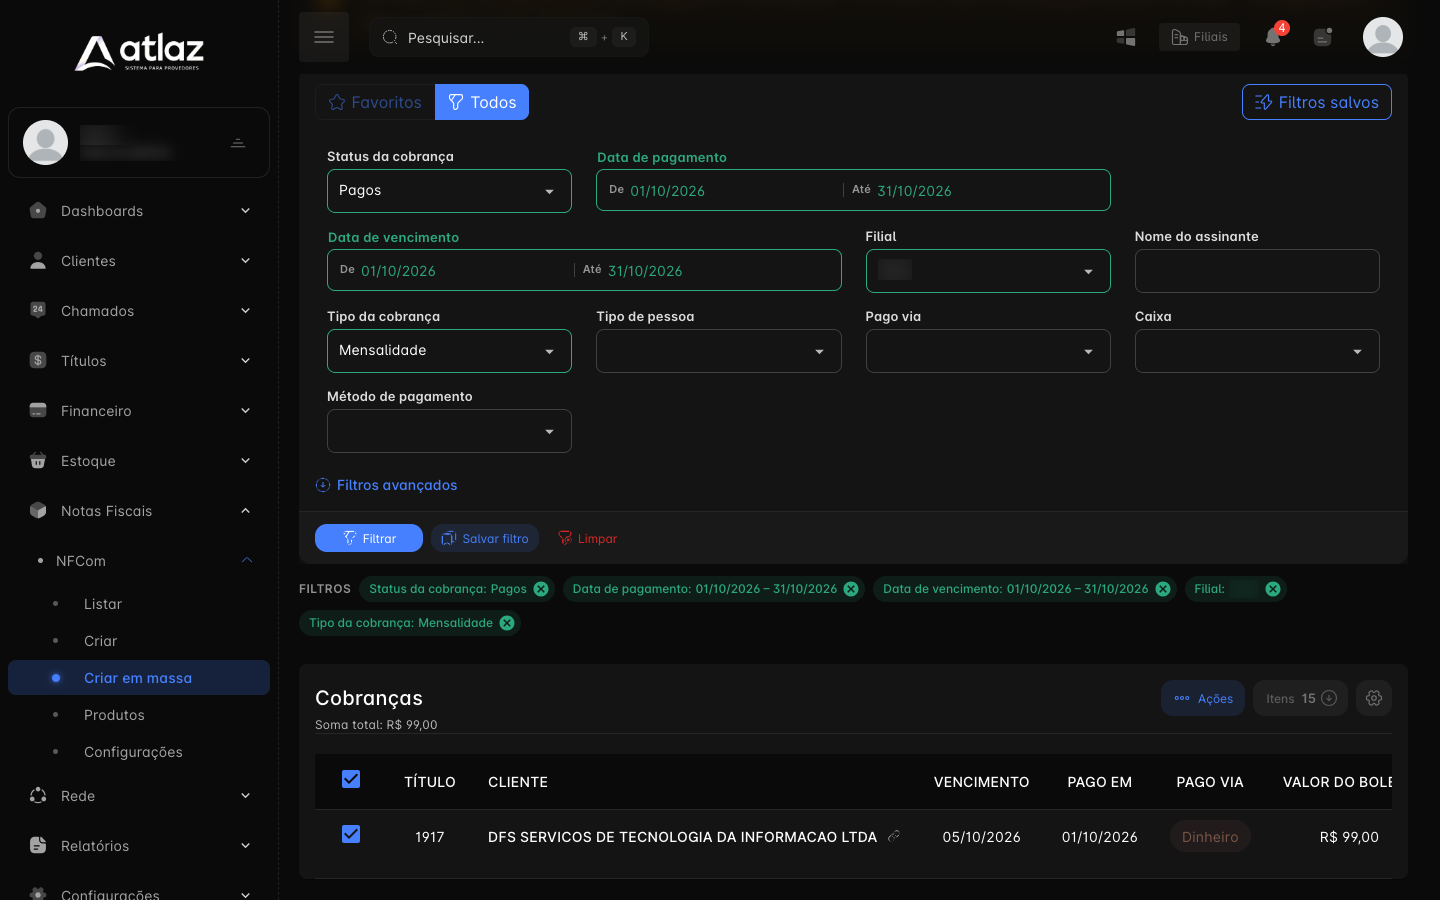The width and height of the screenshot is (1440, 900).
Task: Open the 'Status da cobrança' dropdown
Action: coord(449,191)
